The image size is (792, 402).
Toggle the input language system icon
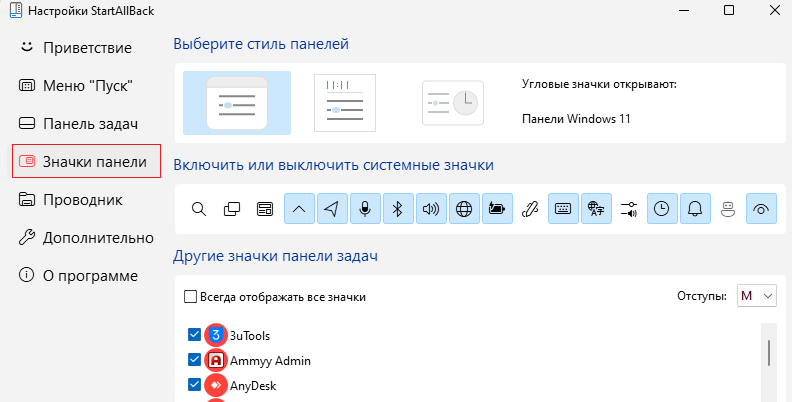point(597,209)
